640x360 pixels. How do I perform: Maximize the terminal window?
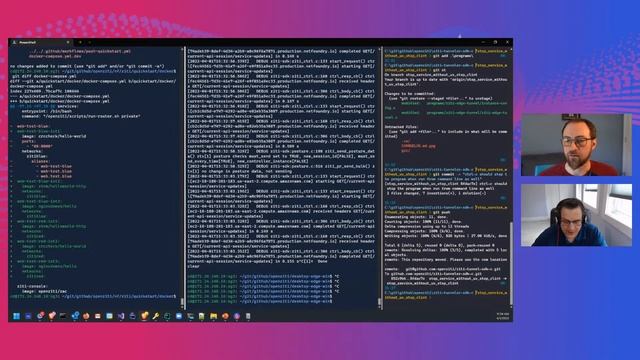(495, 42)
